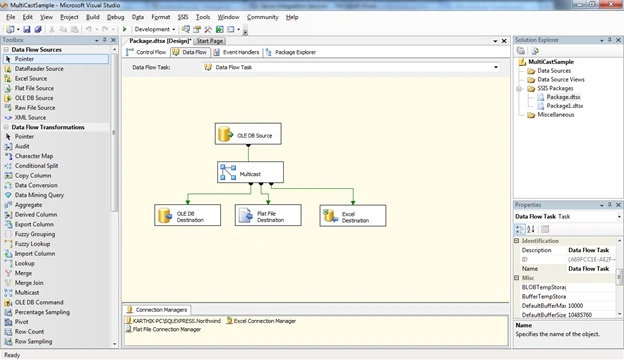Collapse the Identification properties section
The image size is (624, 360).
pos(517,241)
